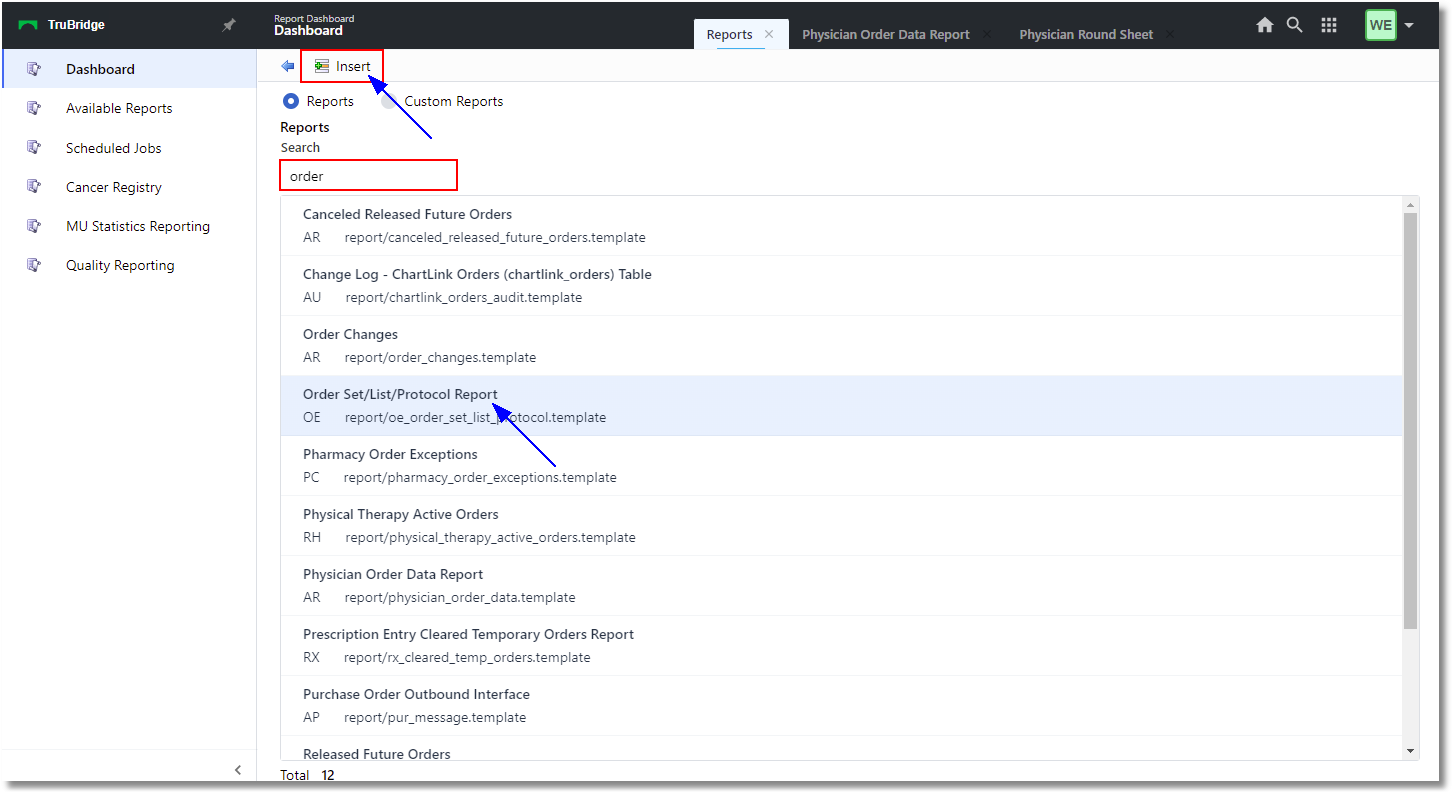Select the Reports radio button
Screen dimensions: 1453x795
pos(291,101)
